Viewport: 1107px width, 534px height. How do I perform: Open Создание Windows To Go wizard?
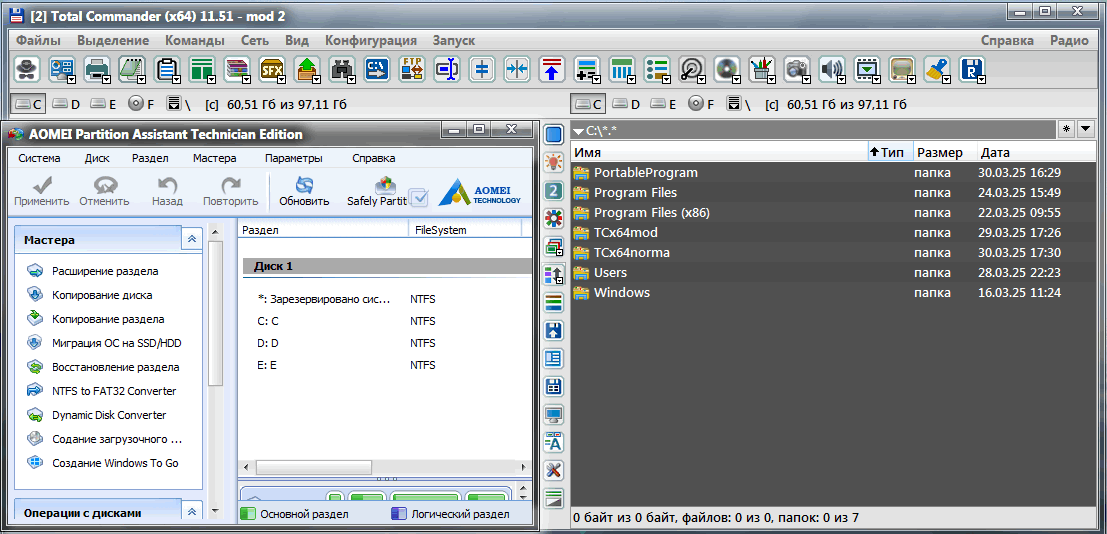coord(115,463)
